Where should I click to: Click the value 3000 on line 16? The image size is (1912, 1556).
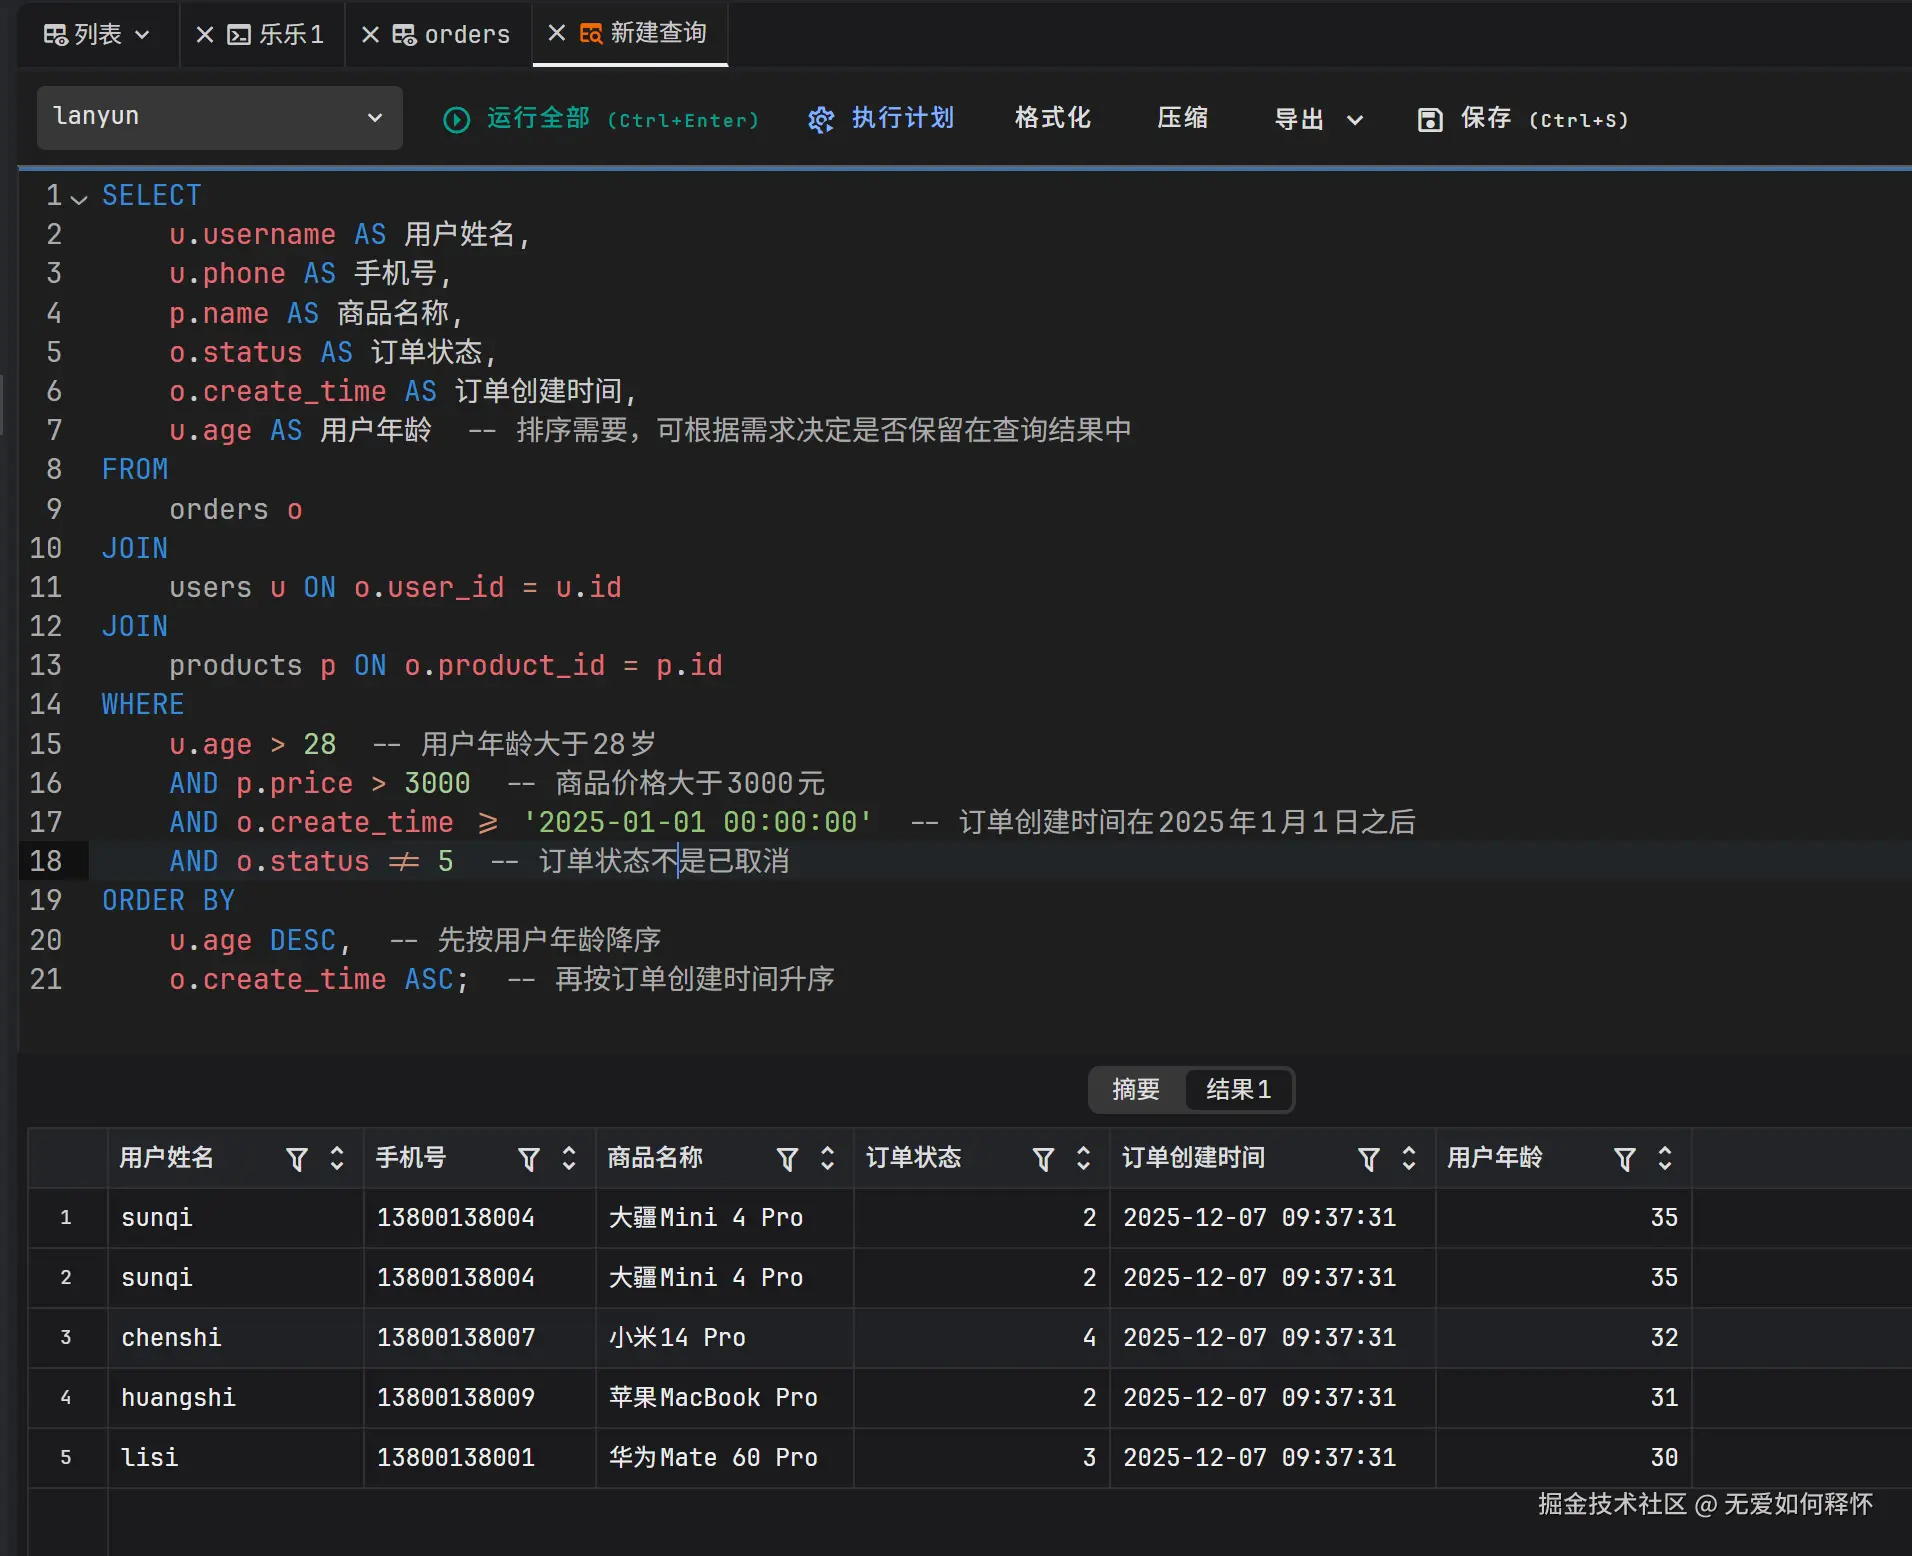[437, 784]
